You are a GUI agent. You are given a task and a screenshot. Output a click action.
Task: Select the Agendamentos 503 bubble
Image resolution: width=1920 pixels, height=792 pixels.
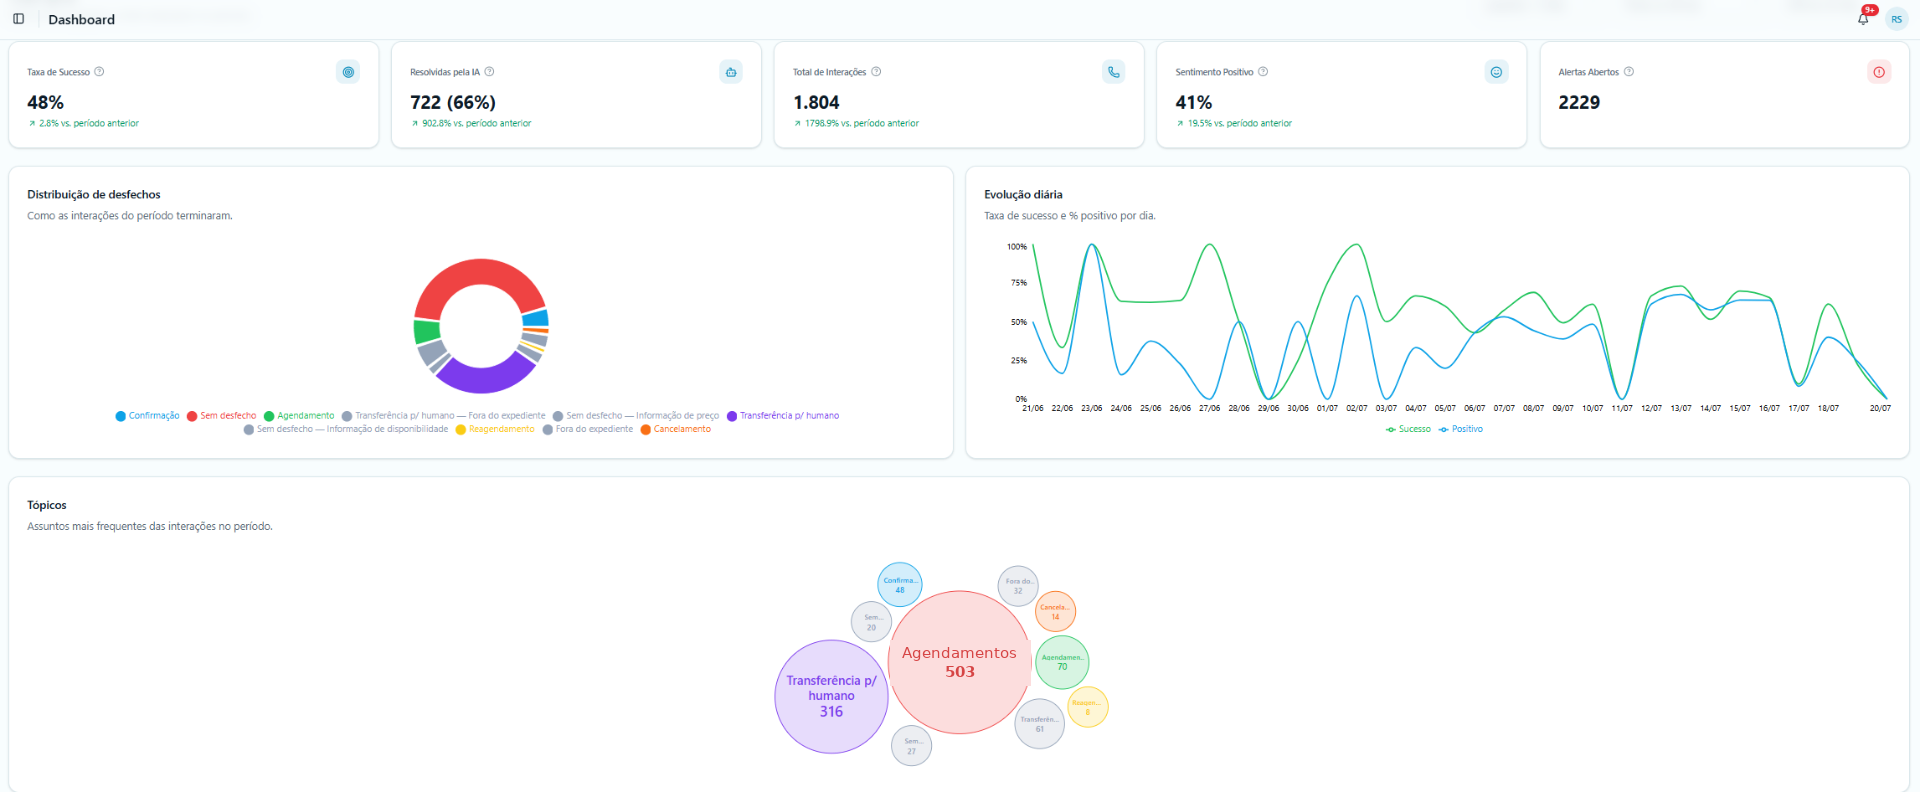(x=959, y=662)
